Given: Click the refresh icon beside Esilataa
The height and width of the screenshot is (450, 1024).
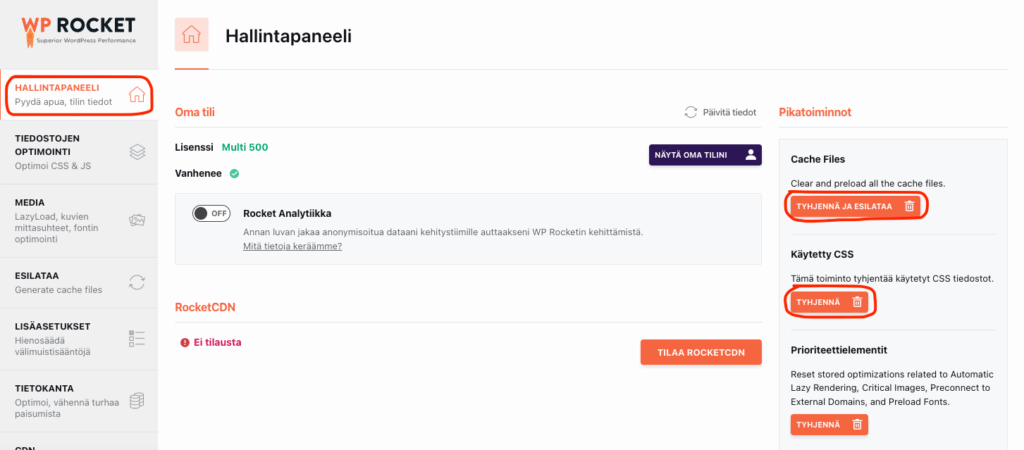Looking at the screenshot, I should 138,282.
